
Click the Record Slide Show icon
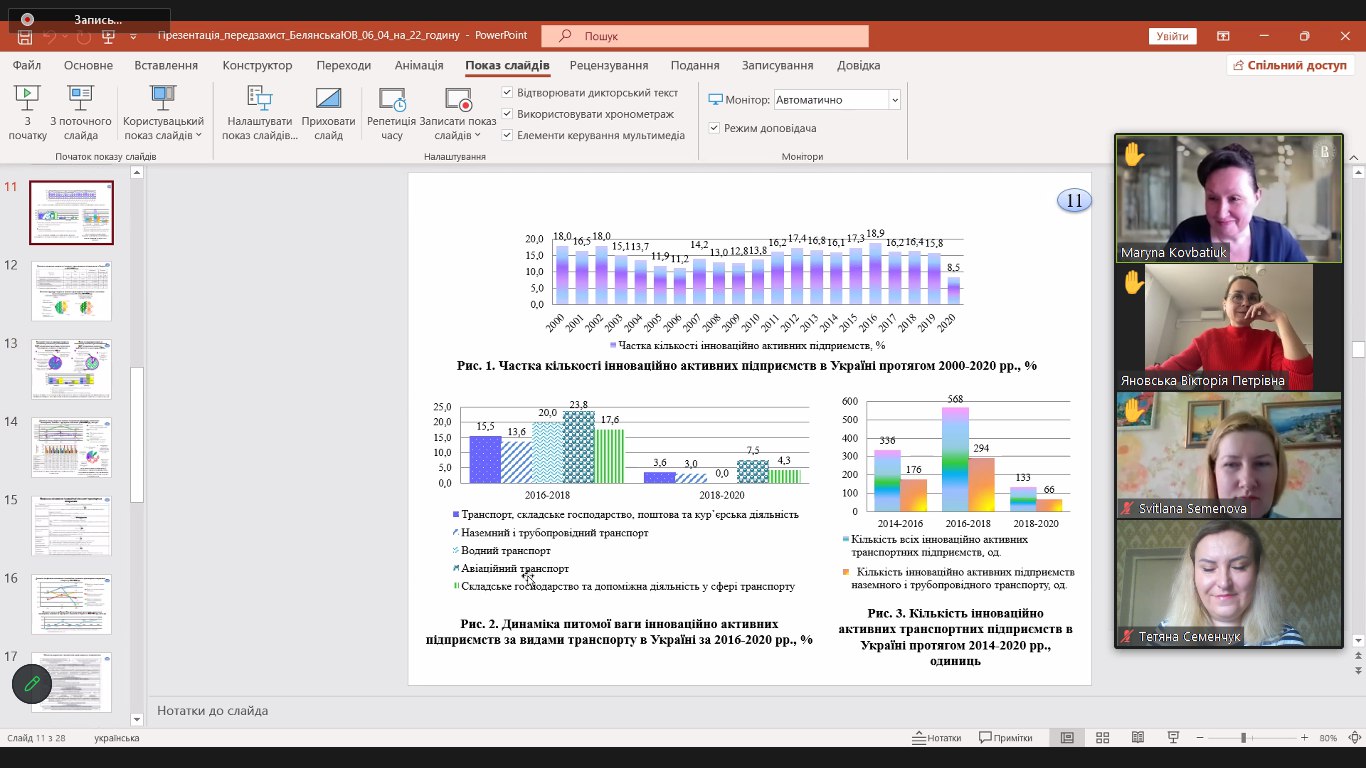pos(458,99)
